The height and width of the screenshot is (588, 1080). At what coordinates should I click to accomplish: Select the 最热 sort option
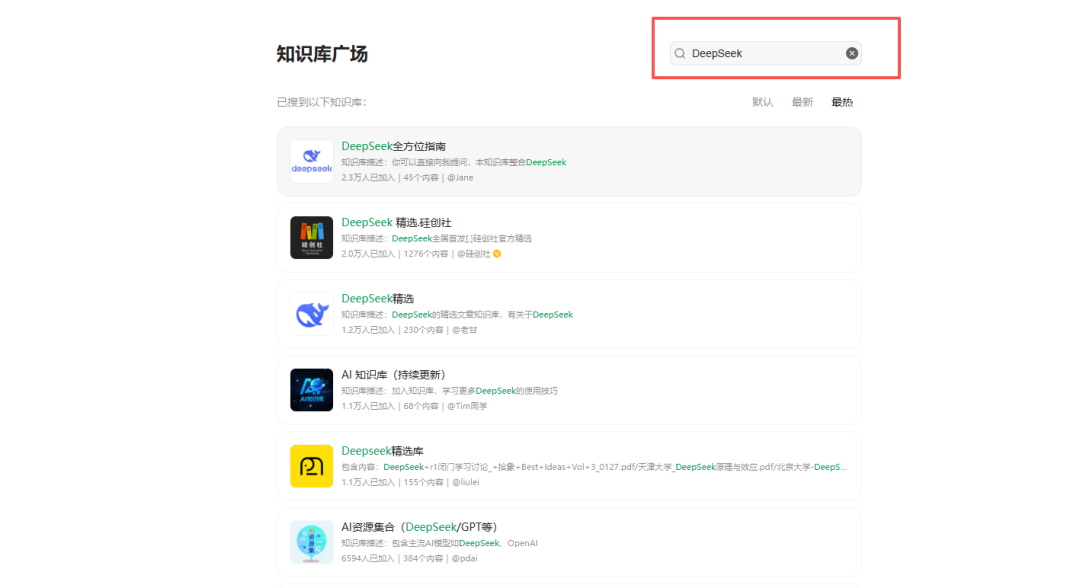[x=841, y=101]
